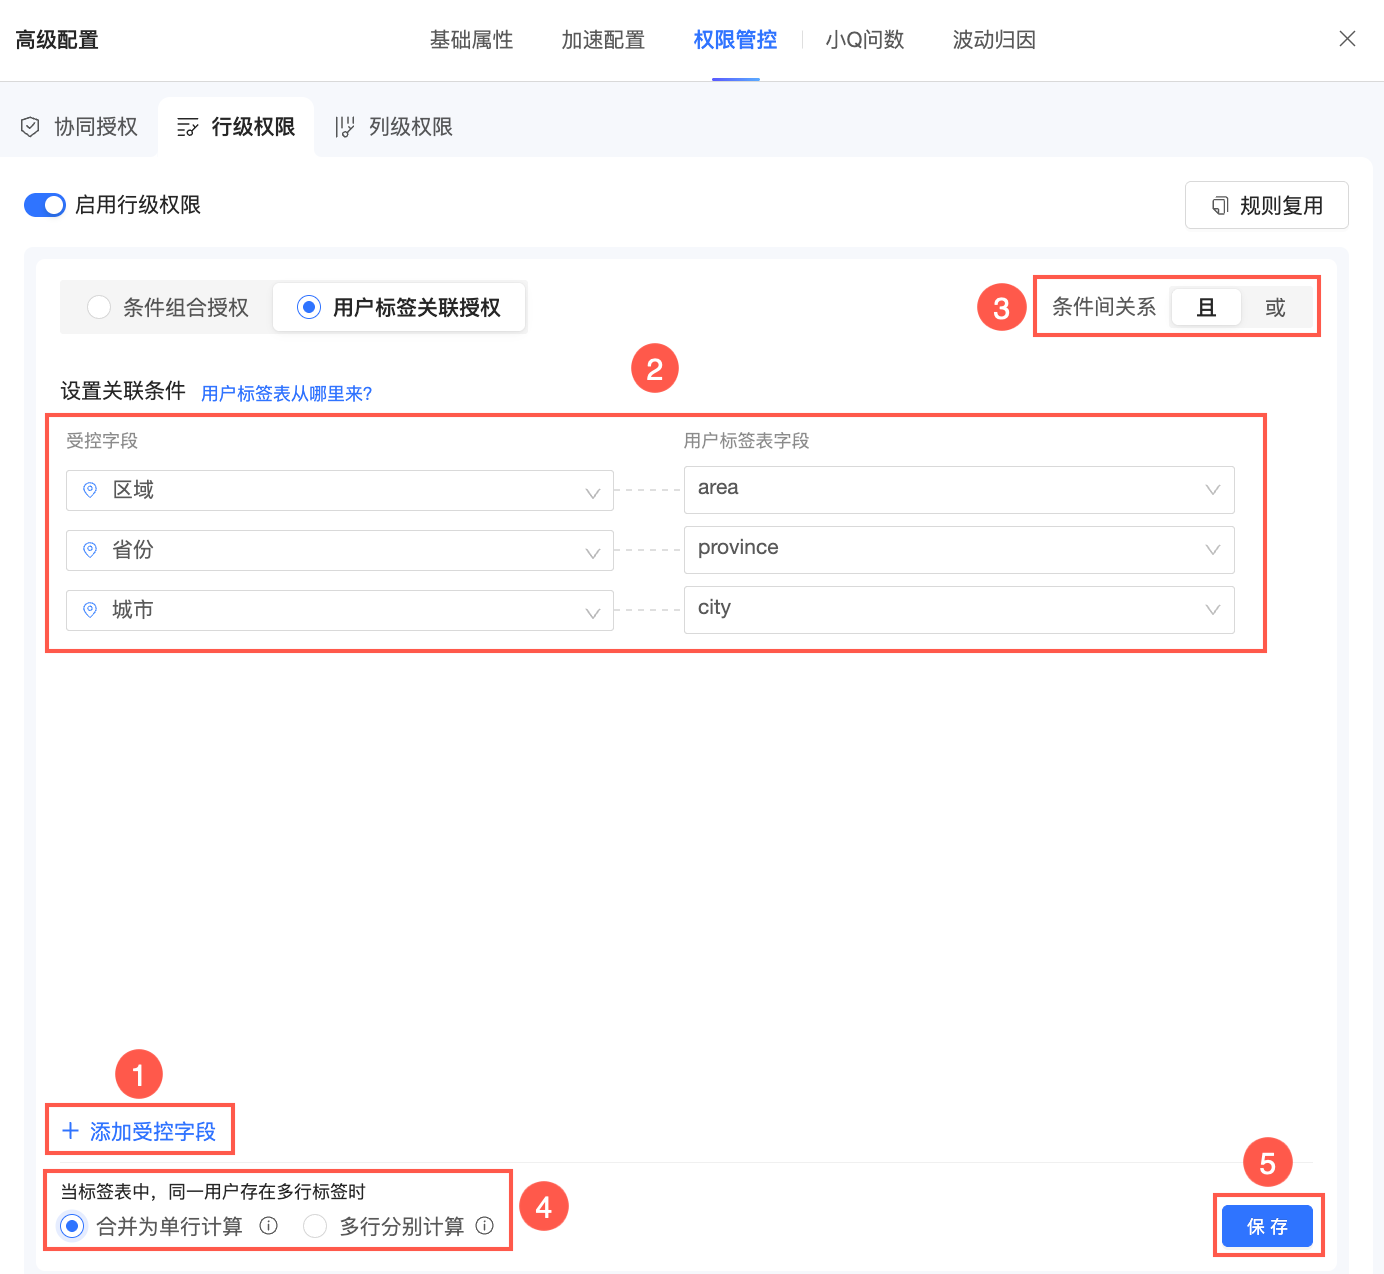The image size is (1384, 1274).
Task: Click the location pin icon beside 城市
Action: pyautogui.click(x=90, y=610)
